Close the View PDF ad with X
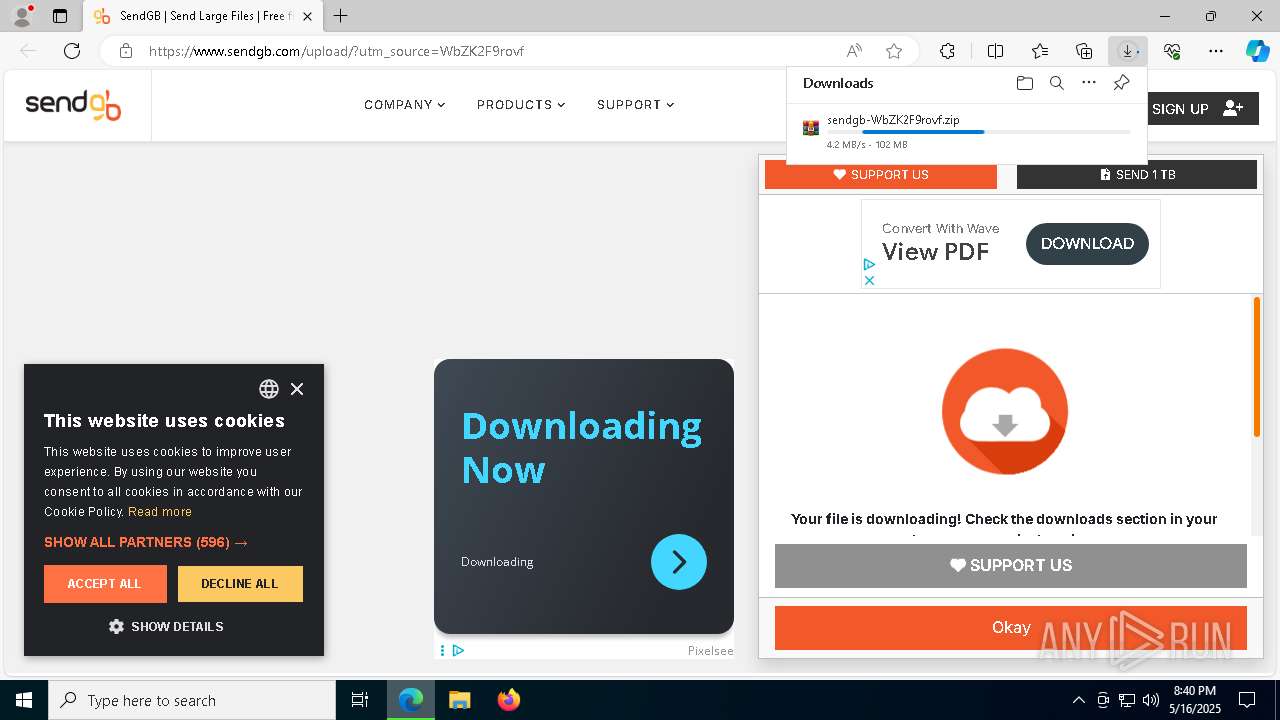 tap(869, 280)
